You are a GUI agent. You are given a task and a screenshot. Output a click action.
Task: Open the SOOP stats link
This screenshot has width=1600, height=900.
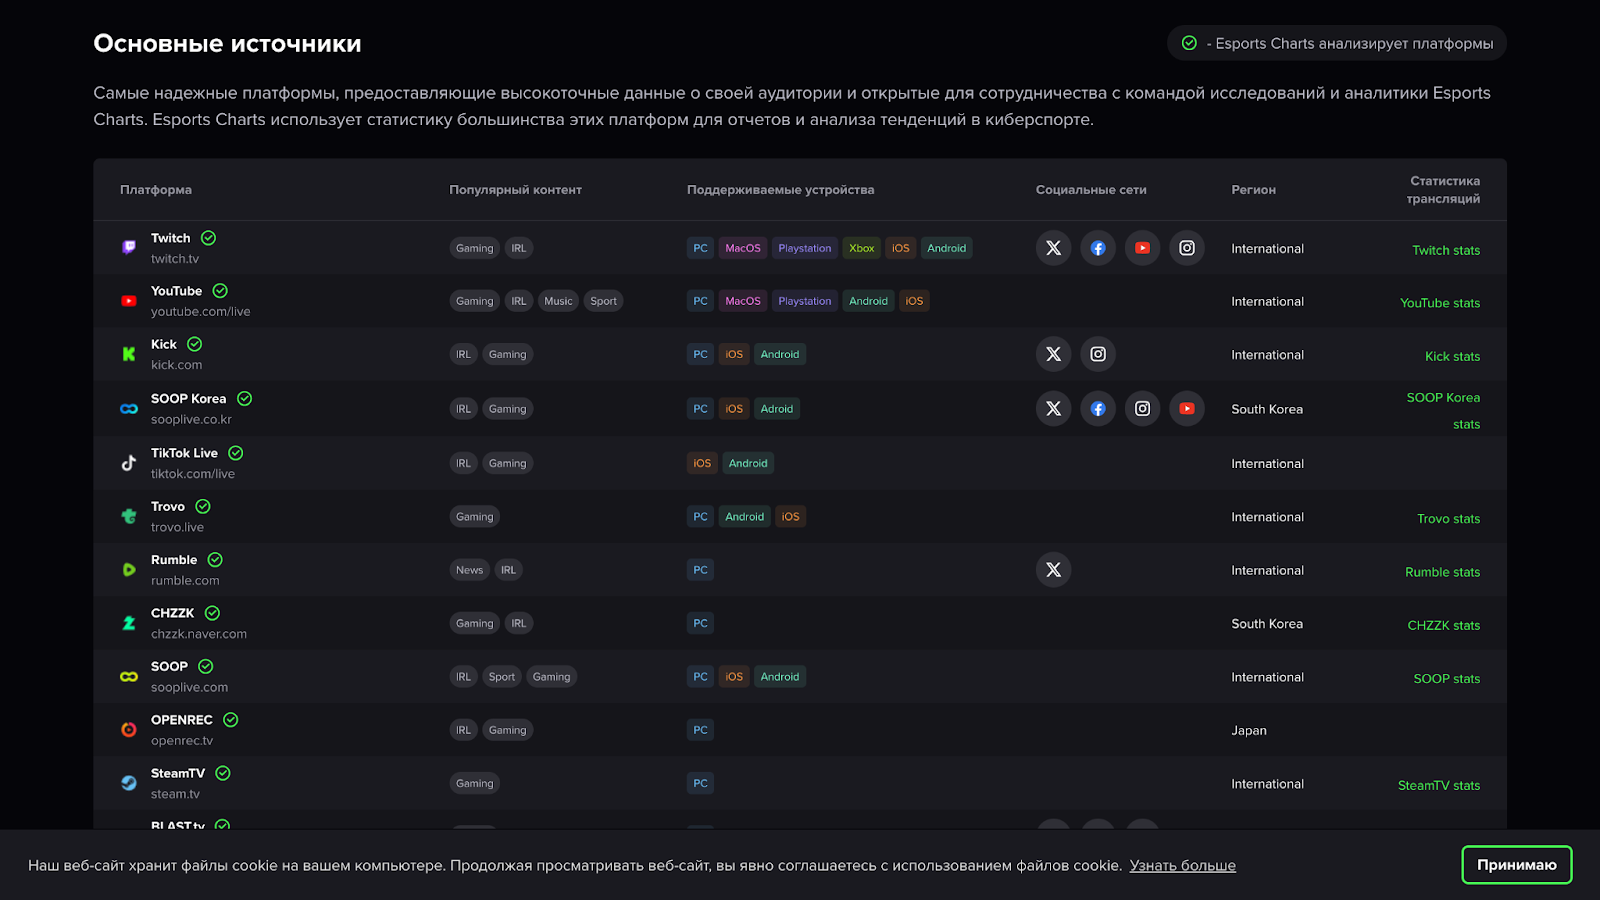(1447, 678)
